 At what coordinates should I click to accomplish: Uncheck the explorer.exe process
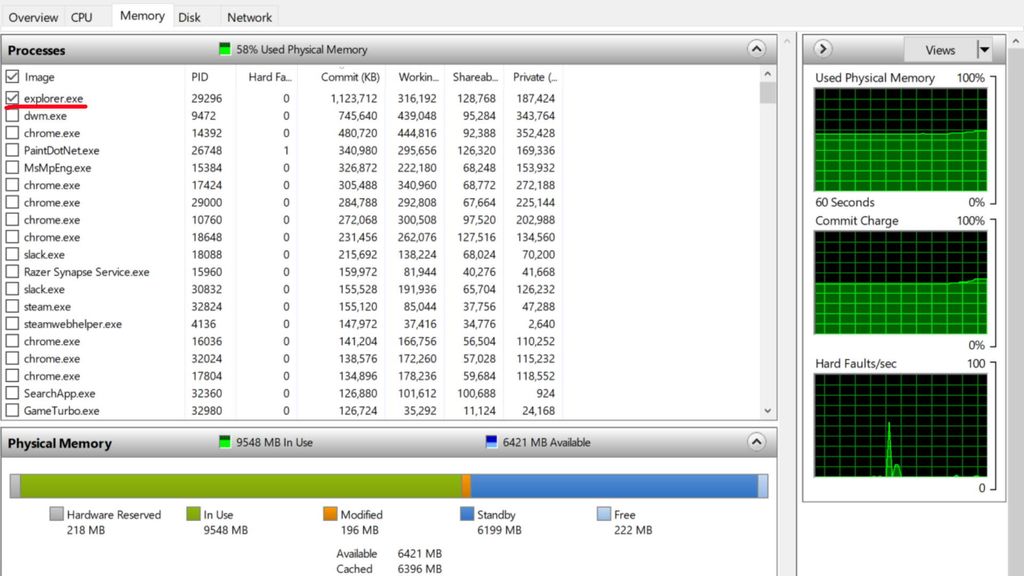click(14, 98)
